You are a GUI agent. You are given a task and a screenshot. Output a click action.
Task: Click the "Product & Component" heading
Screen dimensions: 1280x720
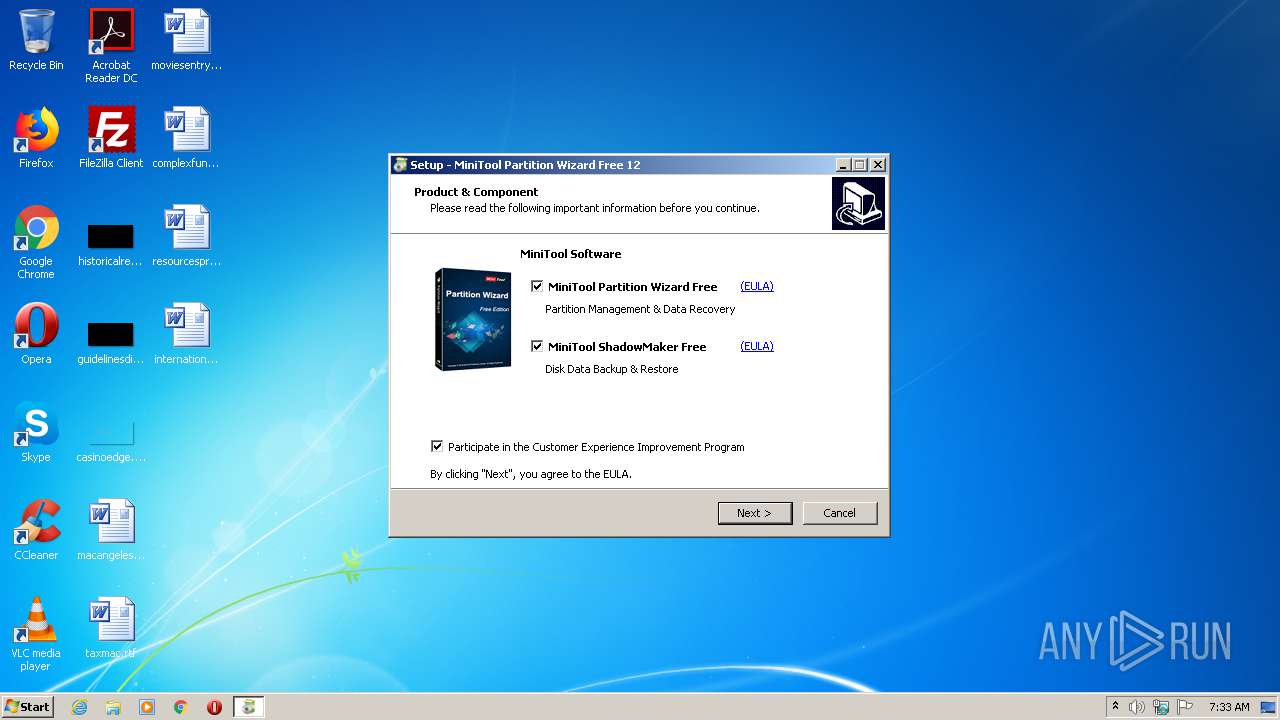[x=476, y=192]
